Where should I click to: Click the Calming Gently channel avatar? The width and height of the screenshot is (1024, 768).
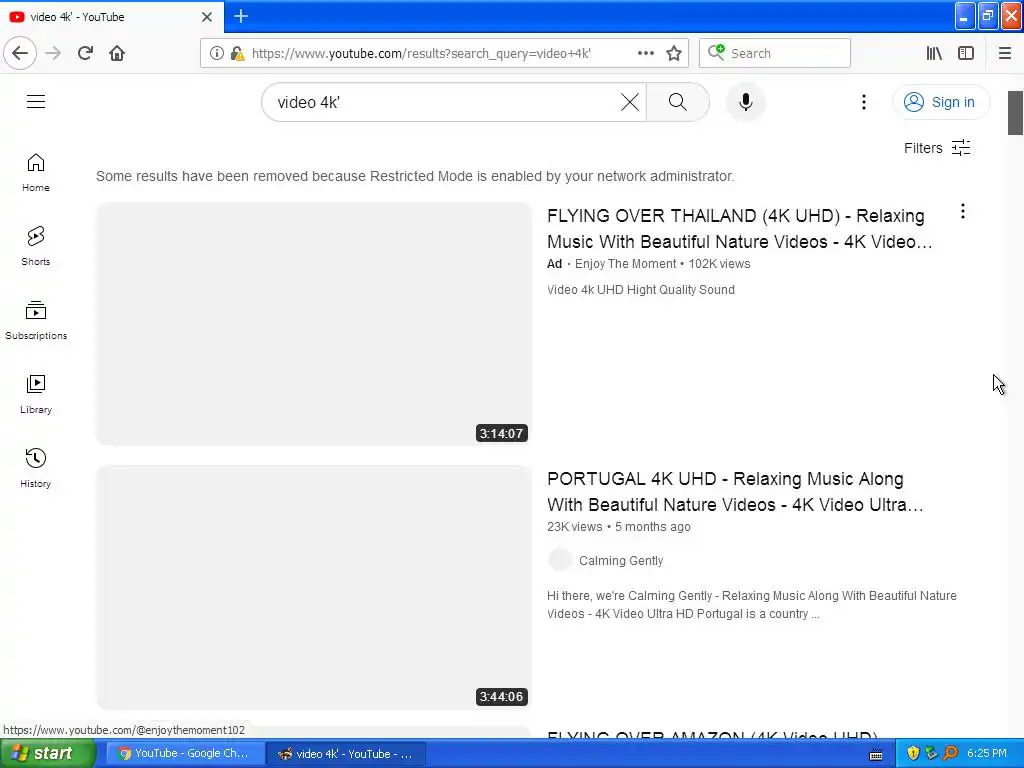tap(560, 560)
